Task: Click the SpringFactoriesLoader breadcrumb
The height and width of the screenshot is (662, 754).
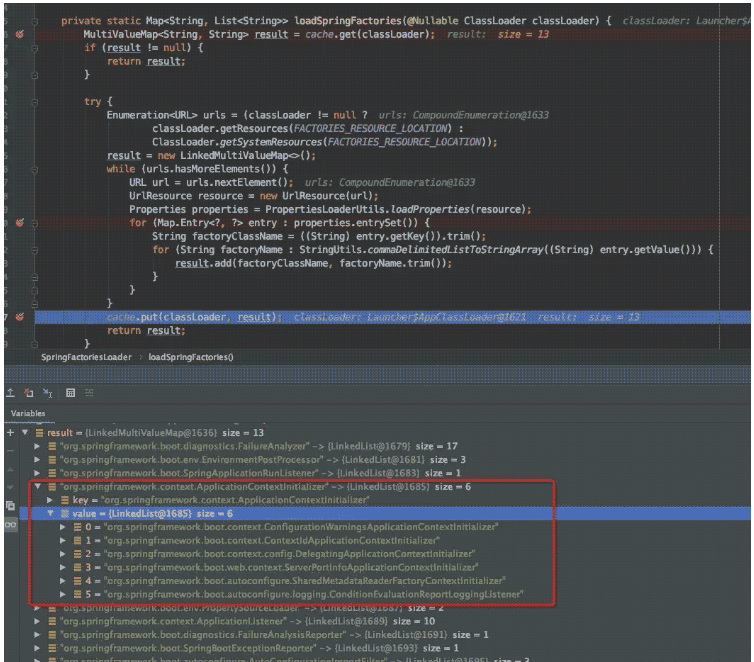Action: pos(86,357)
